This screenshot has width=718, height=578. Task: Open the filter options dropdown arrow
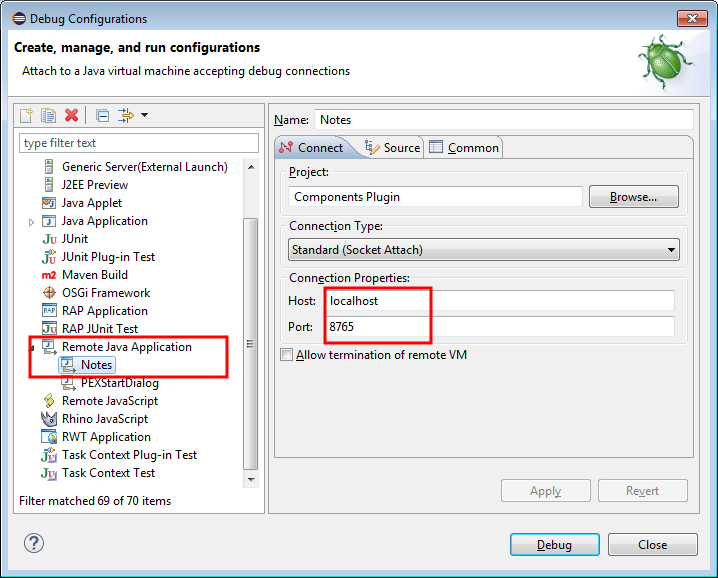[144, 116]
